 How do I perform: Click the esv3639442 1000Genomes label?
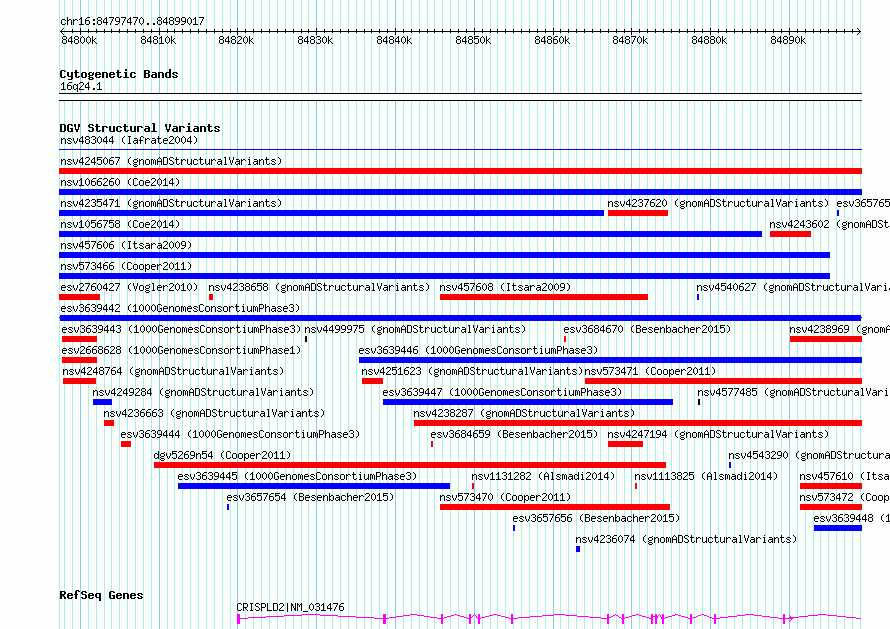coord(180,308)
